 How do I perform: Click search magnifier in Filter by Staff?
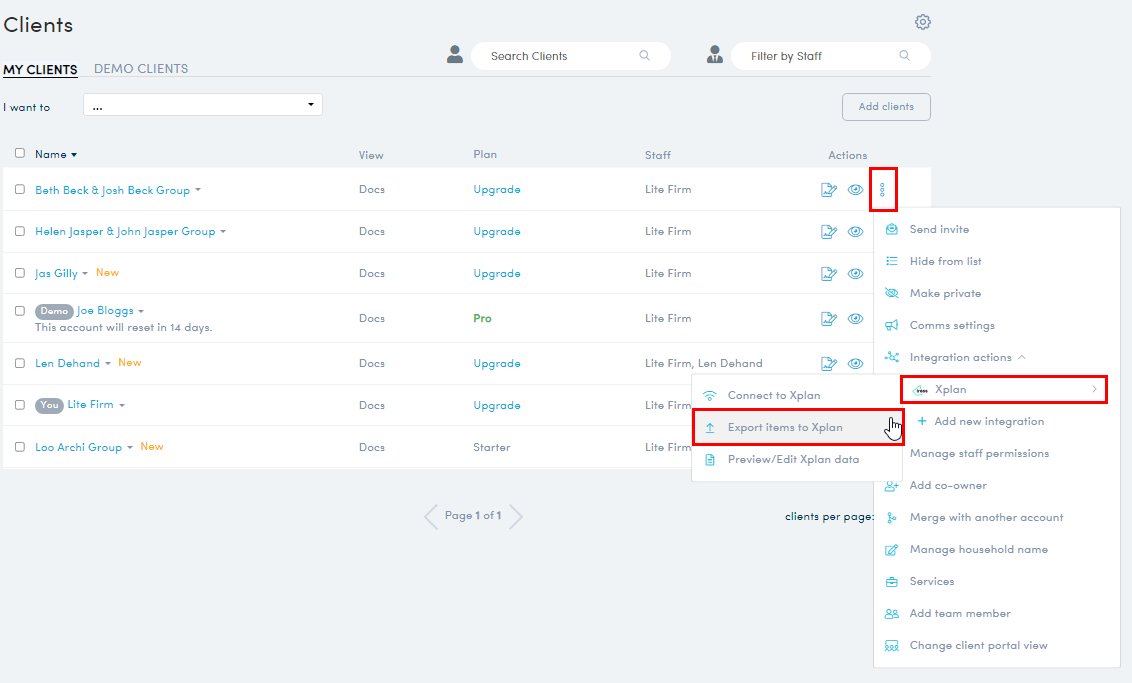point(905,56)
